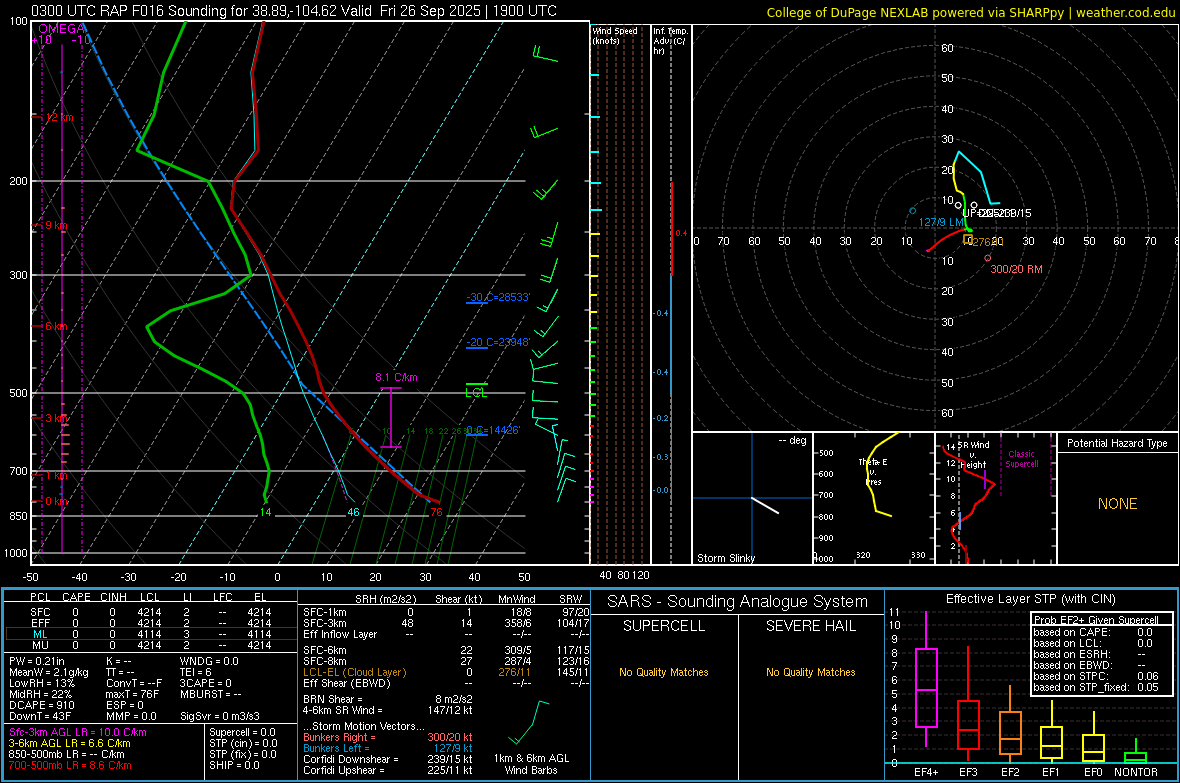Click the PW = 0.21in value
The height and width of the screenshot is (783, 1180).
pos(37,661)
